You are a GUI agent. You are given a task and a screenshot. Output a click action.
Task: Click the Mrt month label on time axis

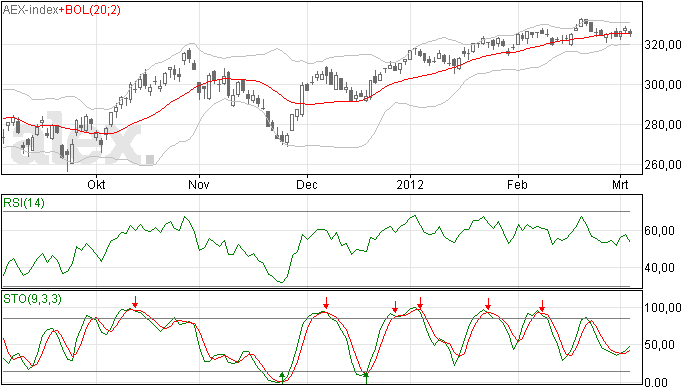pos(620,184)
